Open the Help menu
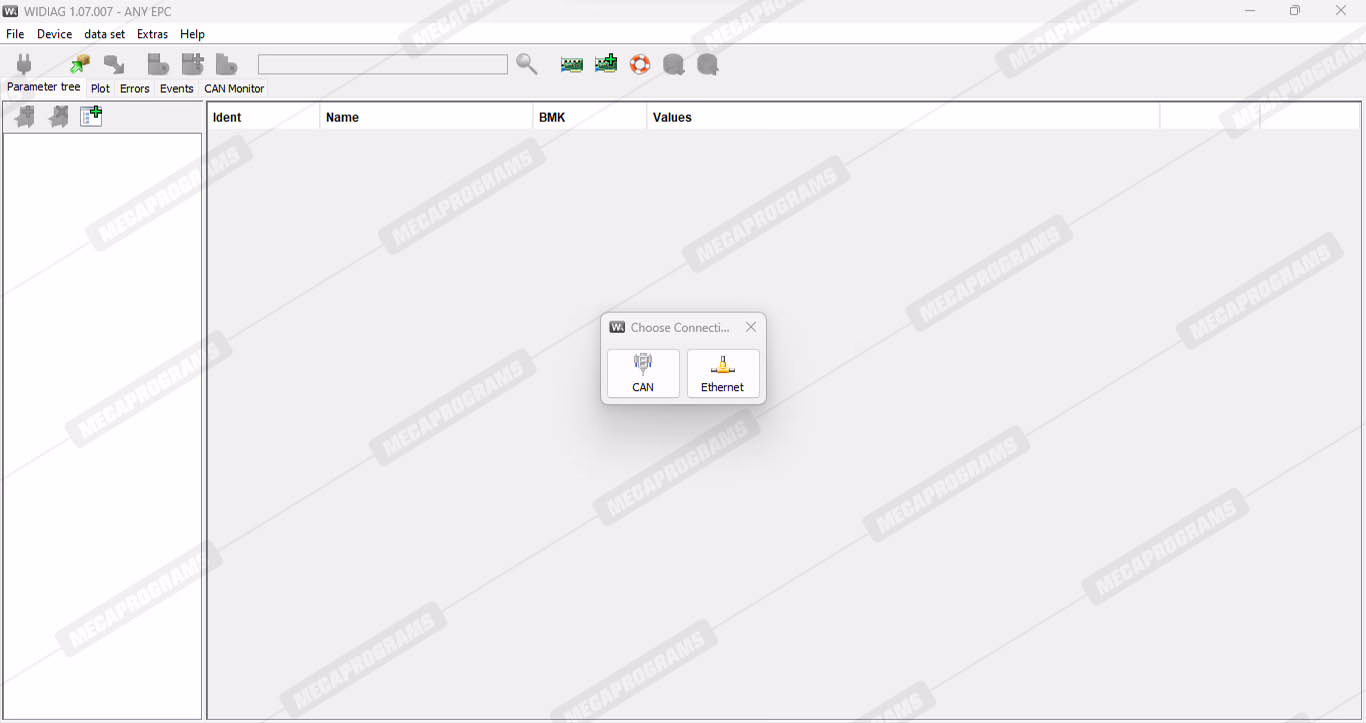The width and height of the screenshot is (1366, 723). click(x=192, y=34)
